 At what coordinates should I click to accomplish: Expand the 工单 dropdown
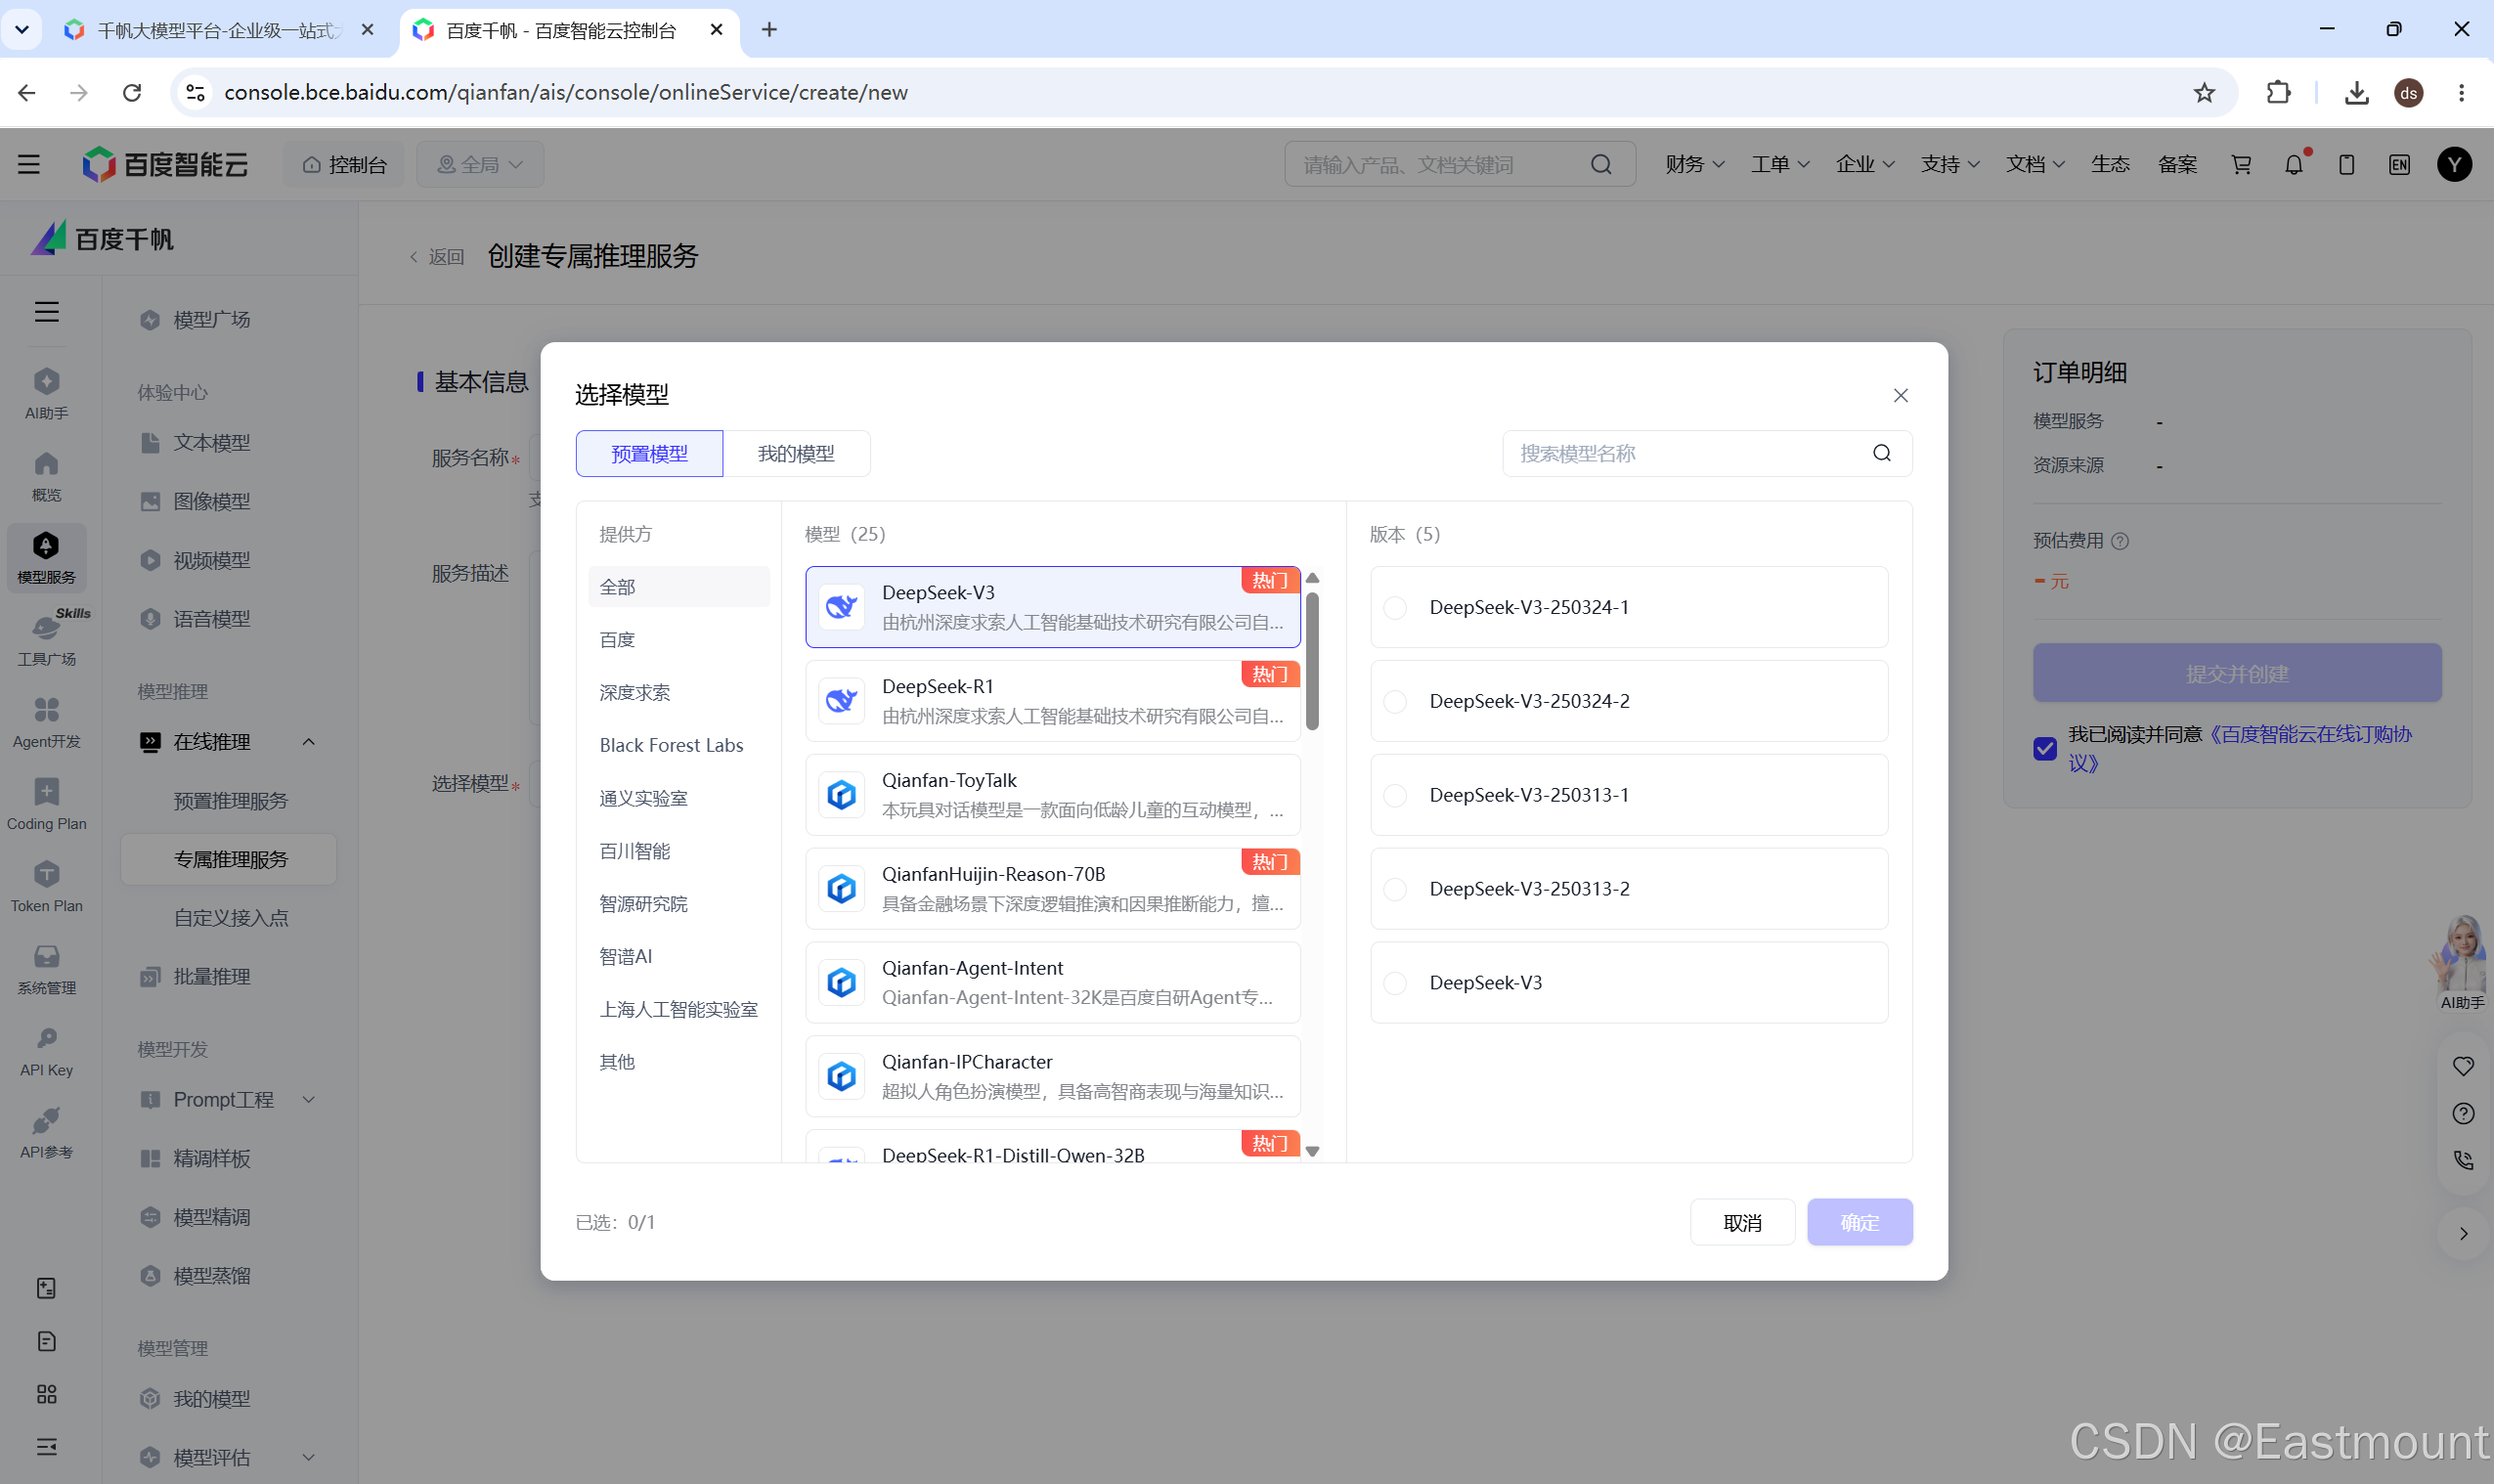1779,164
